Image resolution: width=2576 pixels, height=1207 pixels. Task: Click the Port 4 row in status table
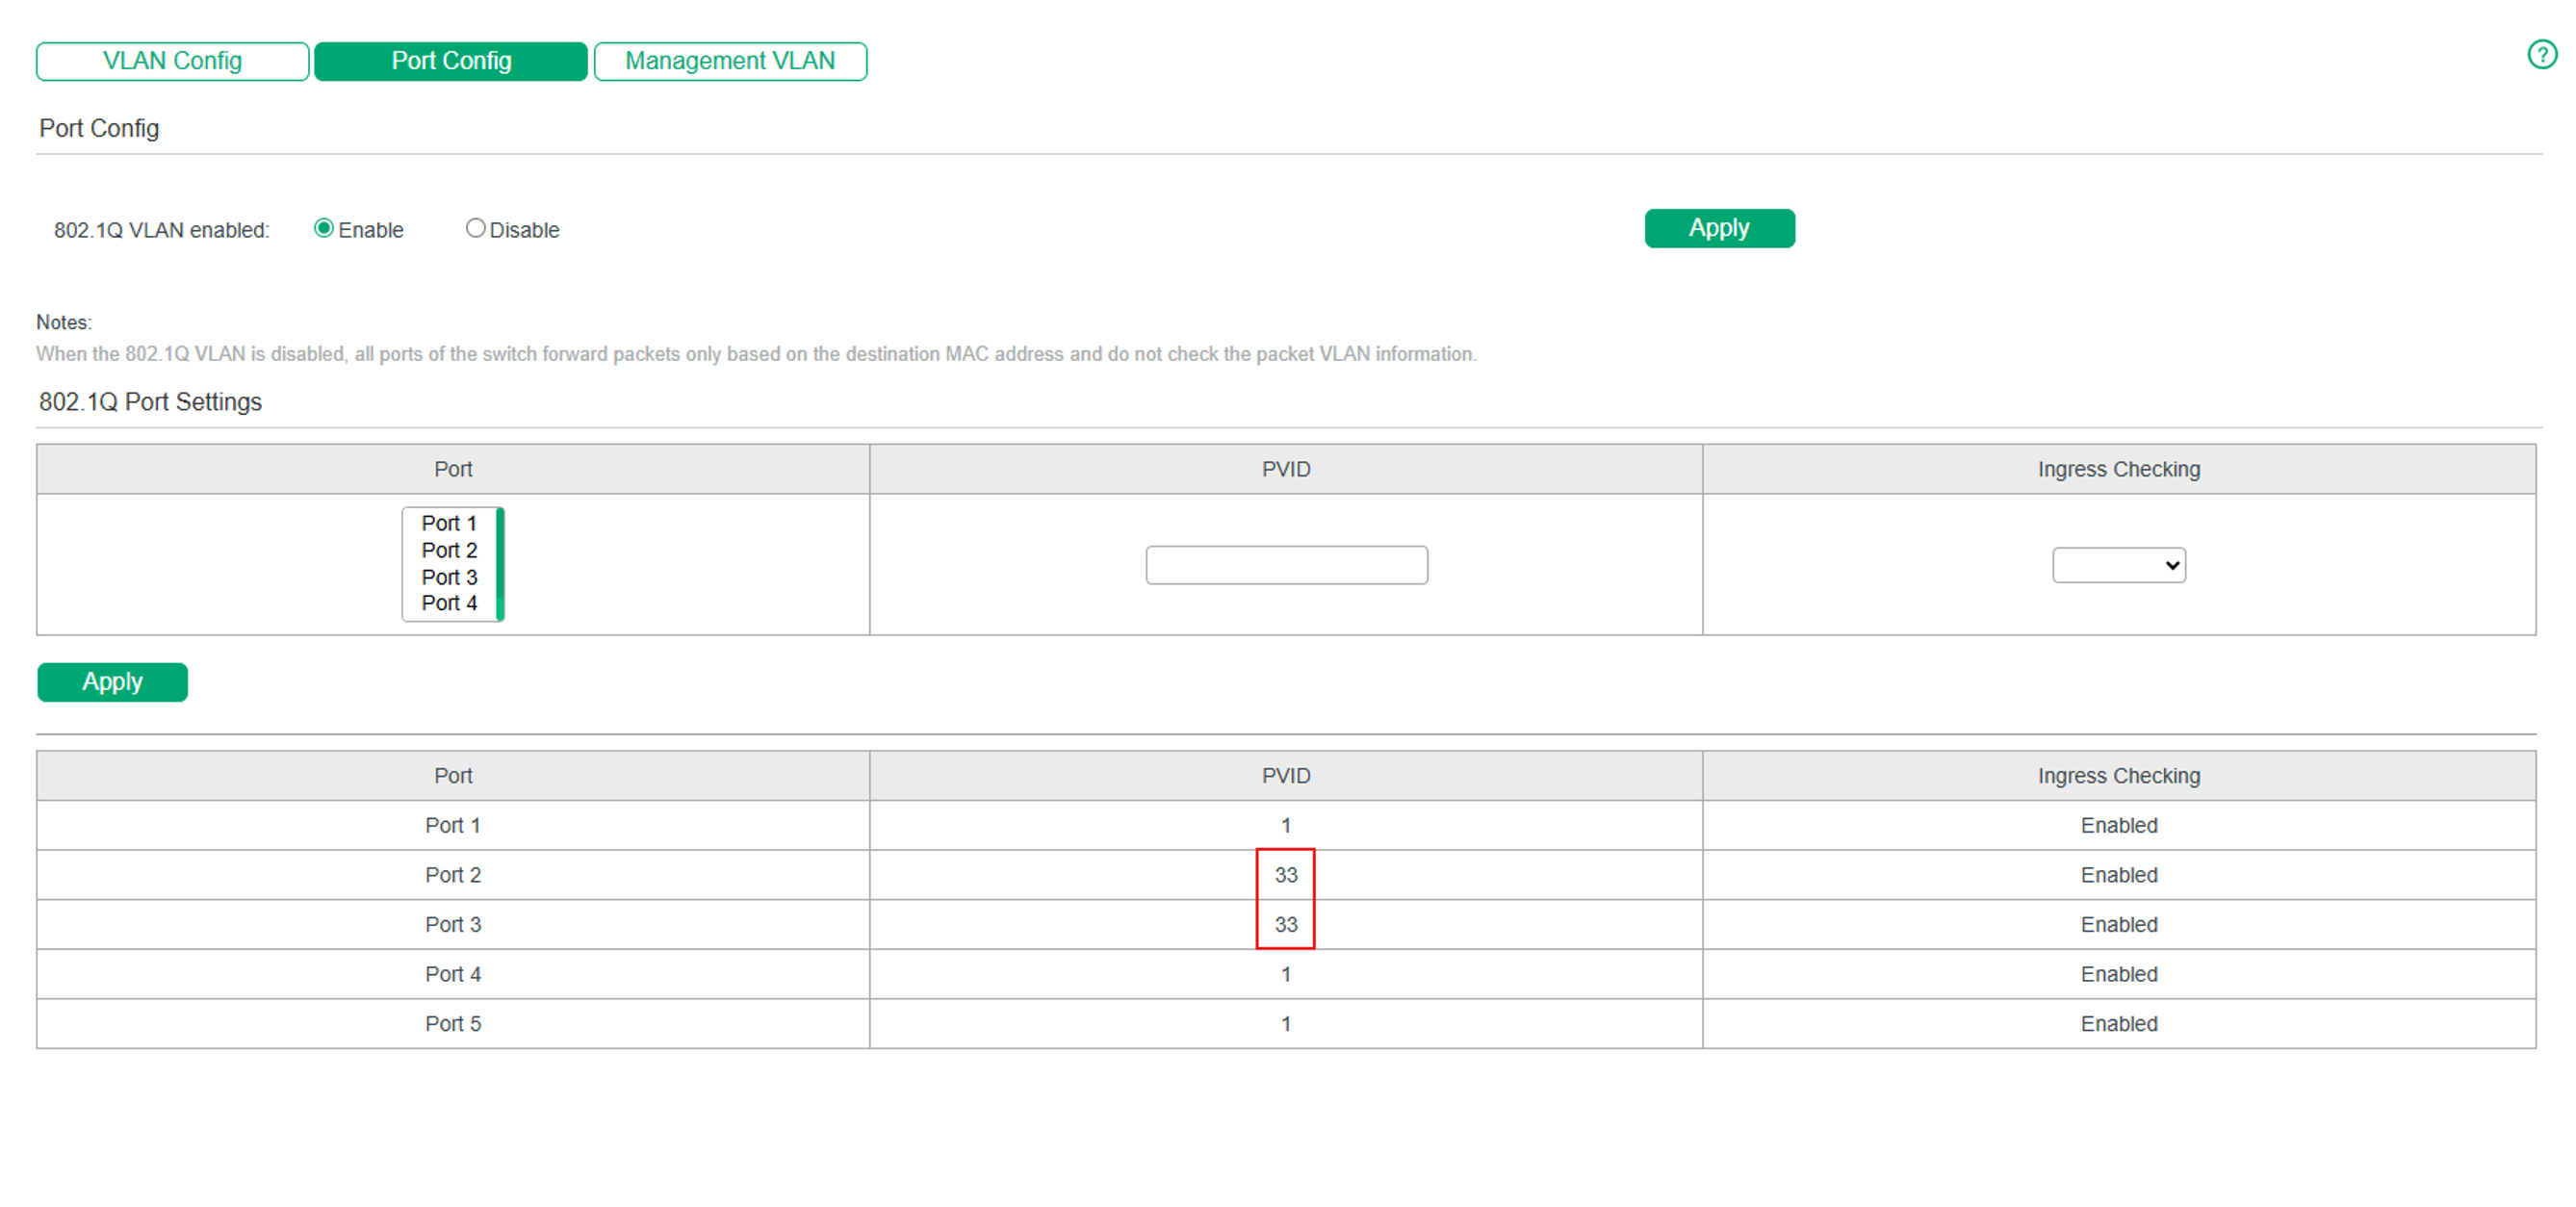(x=1286, y=974)
